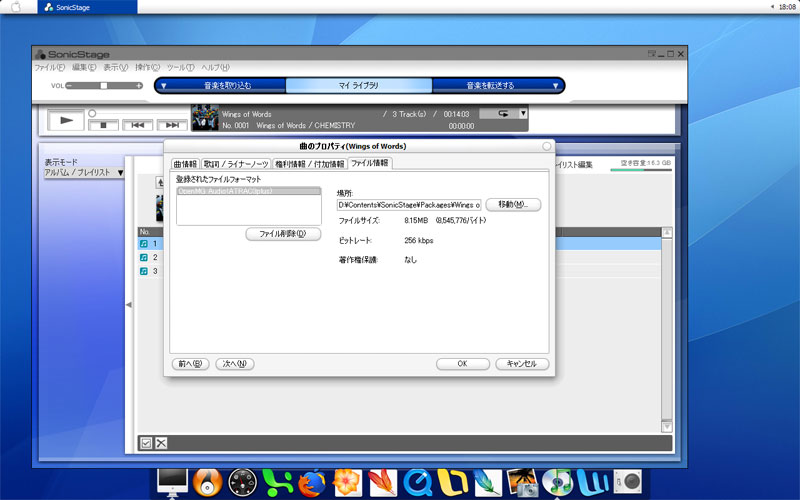Launch QuickTime Player from the dock
This screenshot has width=800, height=500.
[x=417, y=483]
